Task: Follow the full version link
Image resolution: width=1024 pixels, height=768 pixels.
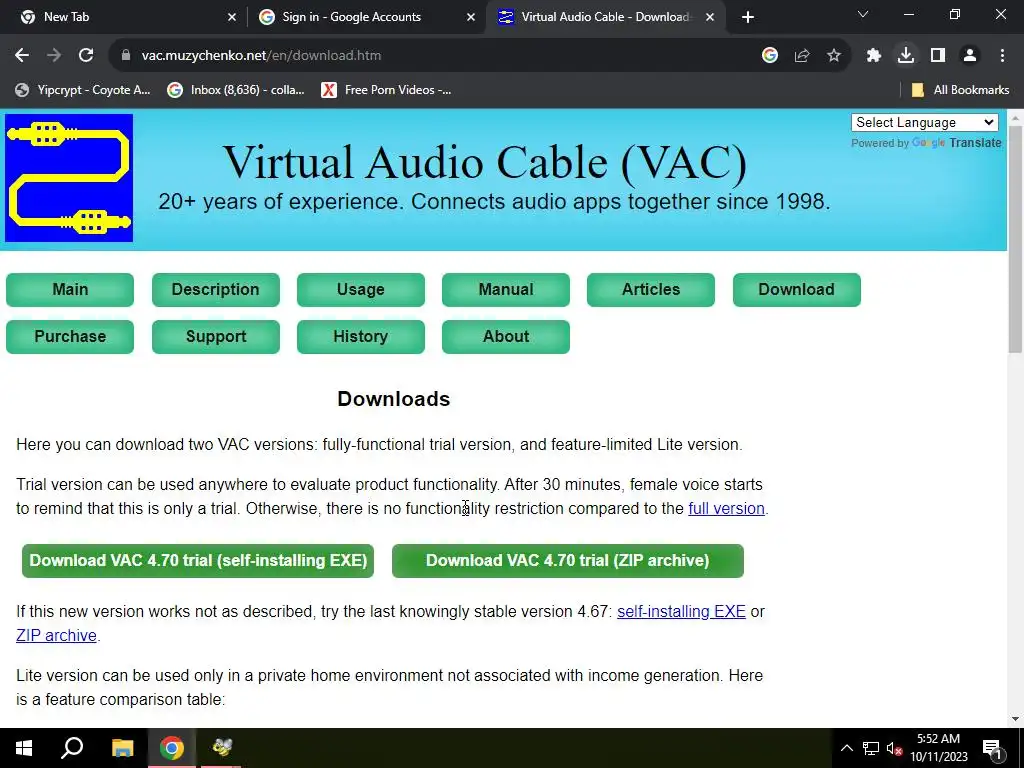Action: point(726,509)
